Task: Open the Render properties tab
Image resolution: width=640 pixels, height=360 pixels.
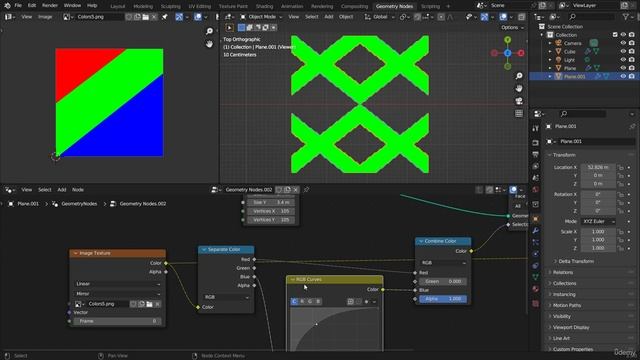Action: pyautogui.click(x=536, y=143)
